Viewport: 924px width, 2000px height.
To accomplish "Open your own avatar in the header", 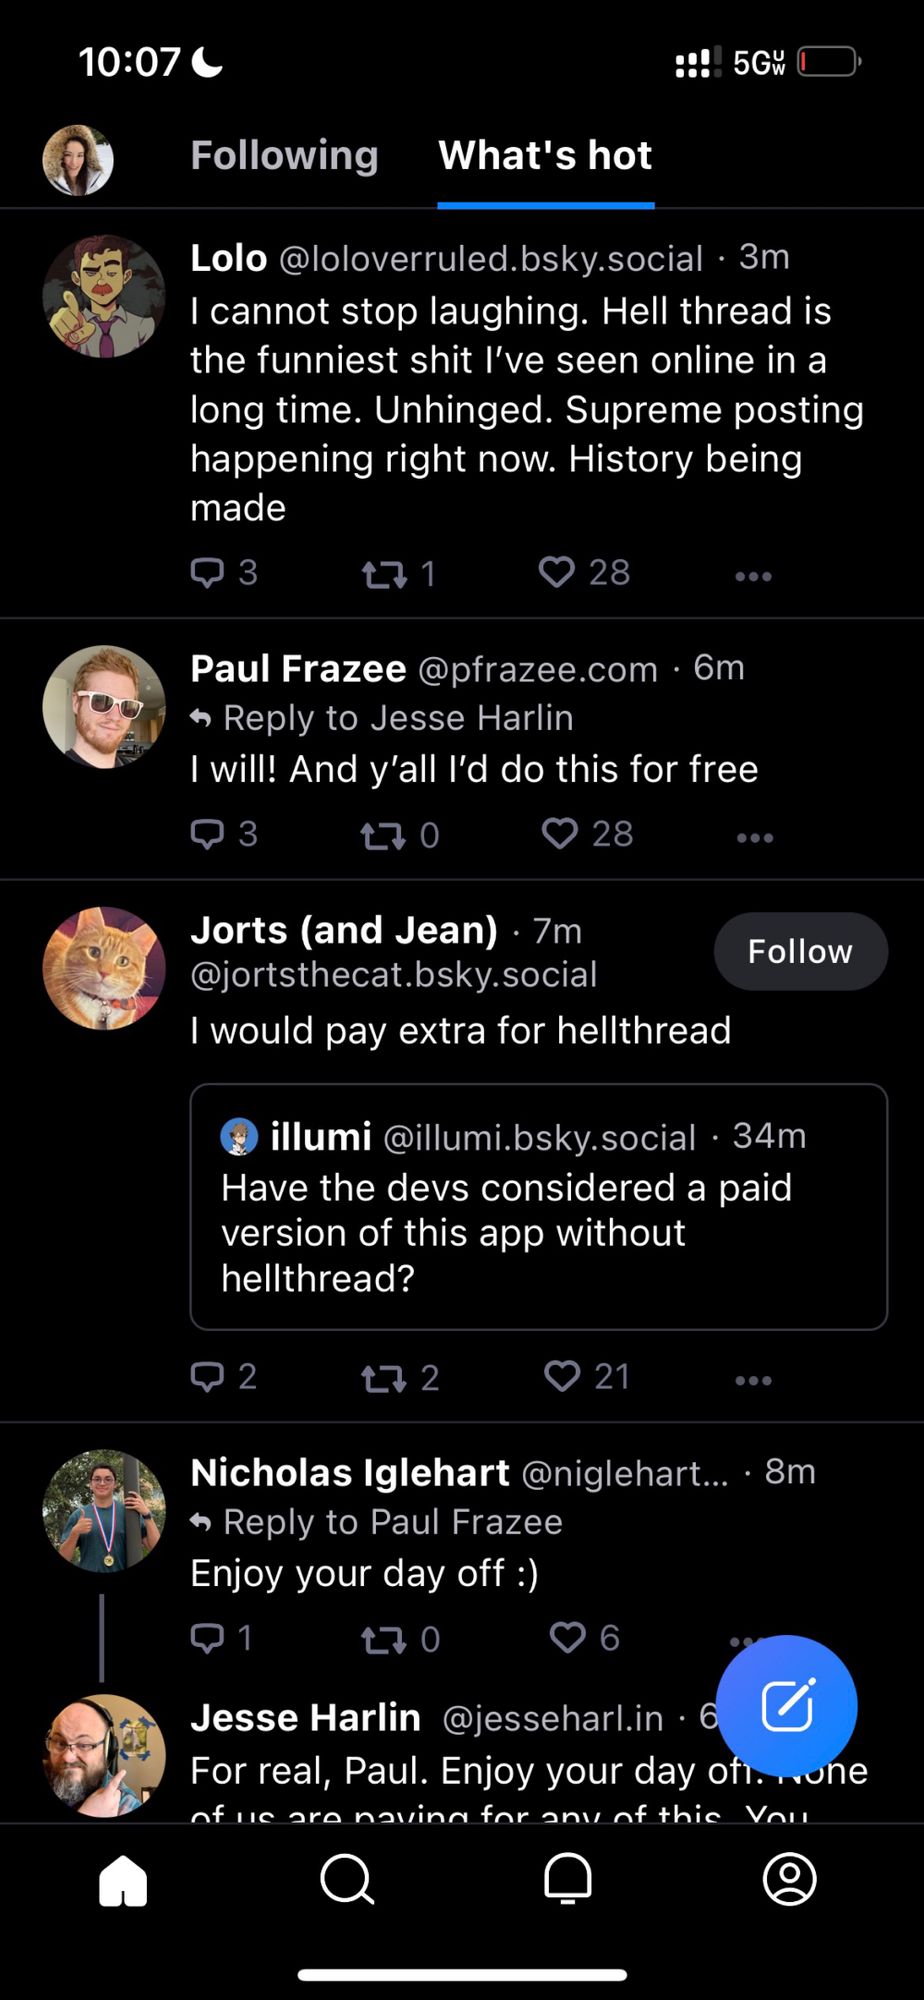I will point(78,160).
